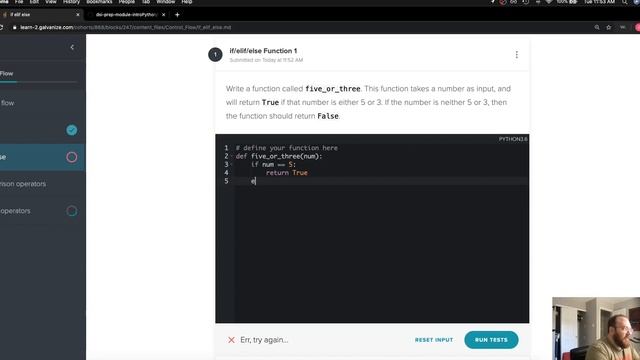The height and width of the screenshot is (360, 640).
Task: Open the File menu
Action: pyautogui.click(x=19, y=2)
